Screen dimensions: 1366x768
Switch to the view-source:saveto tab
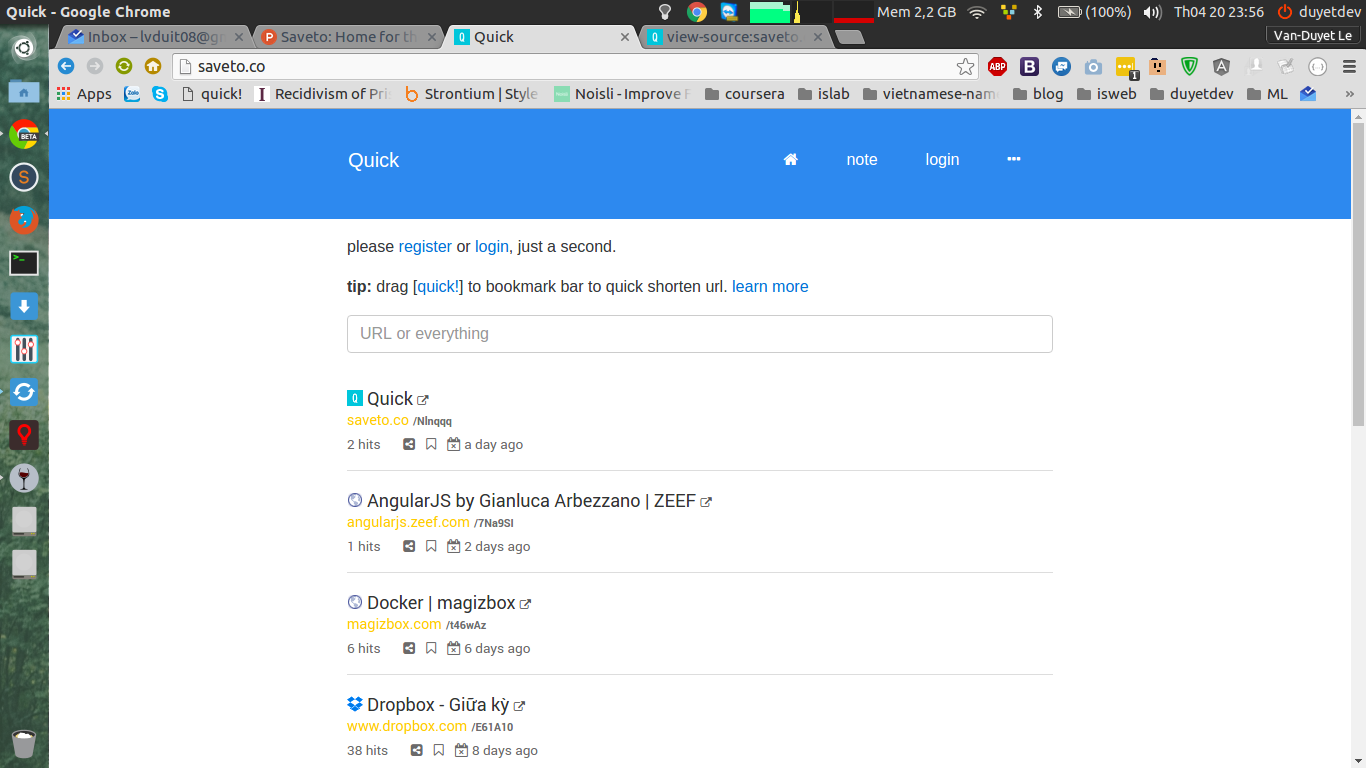pyautogui.click(x=733, y=37)
